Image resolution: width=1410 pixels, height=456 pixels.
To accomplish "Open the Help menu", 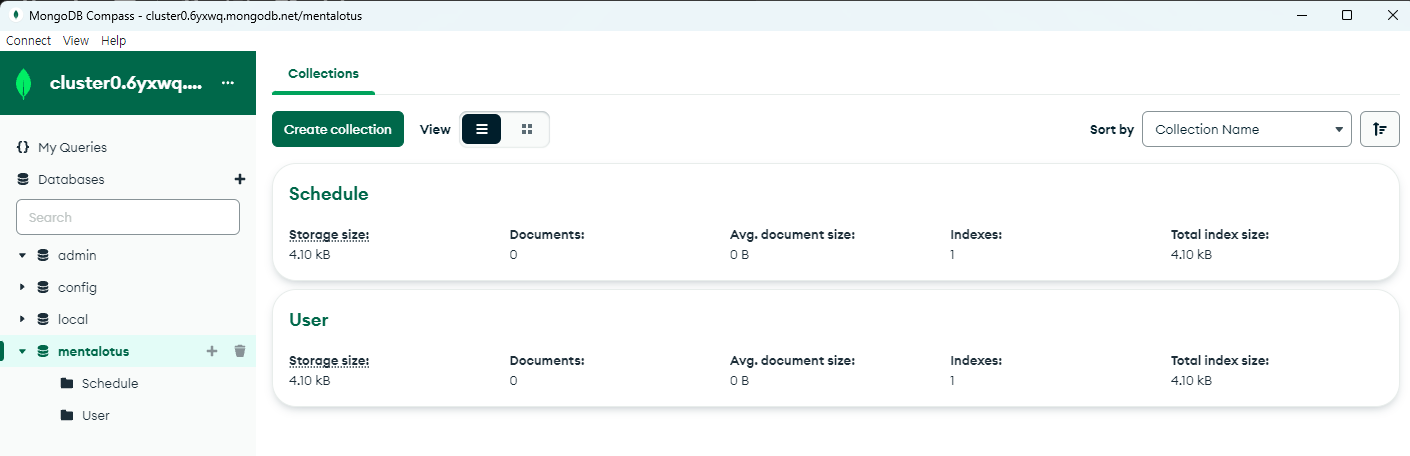I will pos(114,41).
